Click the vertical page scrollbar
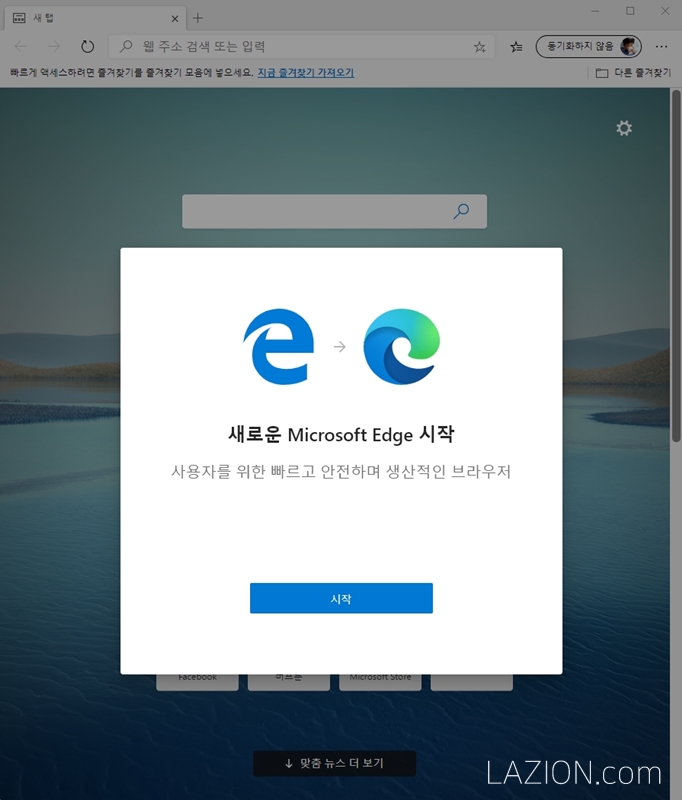The height and width of the screenshot is (800, 682). [676, 265]
